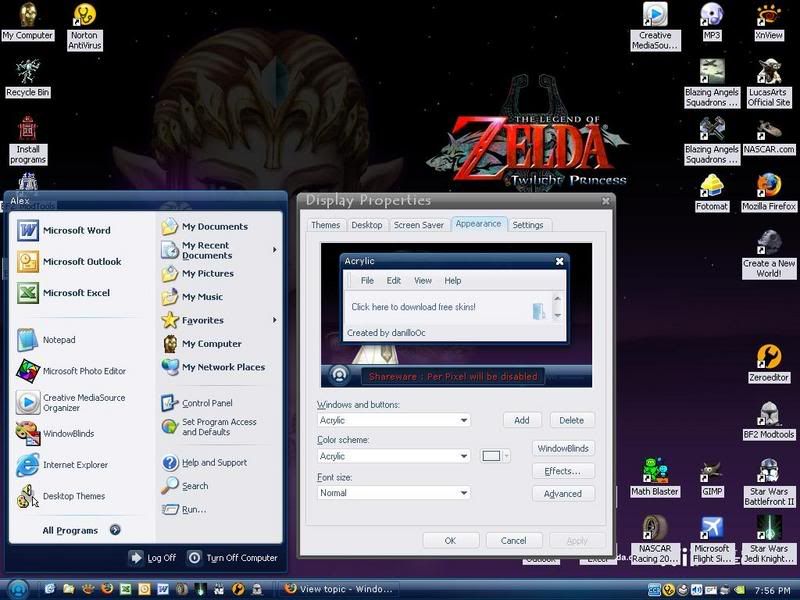
Task: Select Creative MediaSource desktop icon
Action: pos(655,27)
